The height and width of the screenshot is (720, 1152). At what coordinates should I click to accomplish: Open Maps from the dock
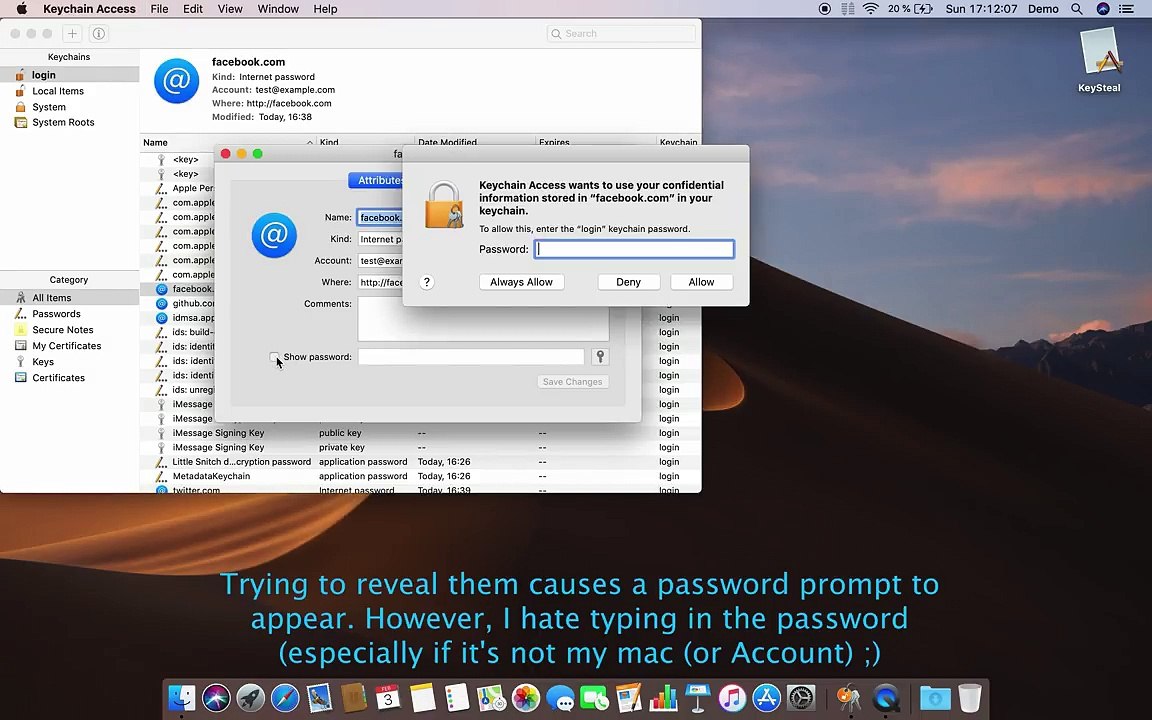click(492, 698)
